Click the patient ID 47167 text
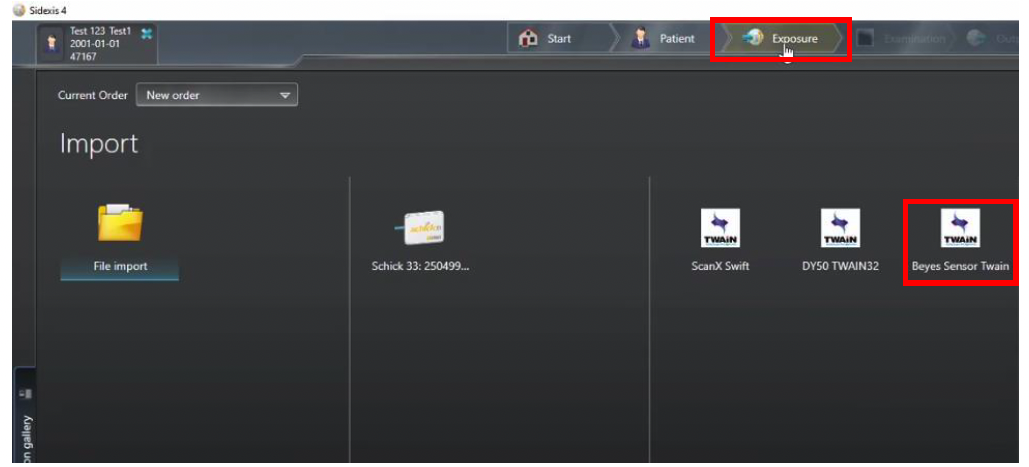 pyautogui.click(x=83, y=56)
